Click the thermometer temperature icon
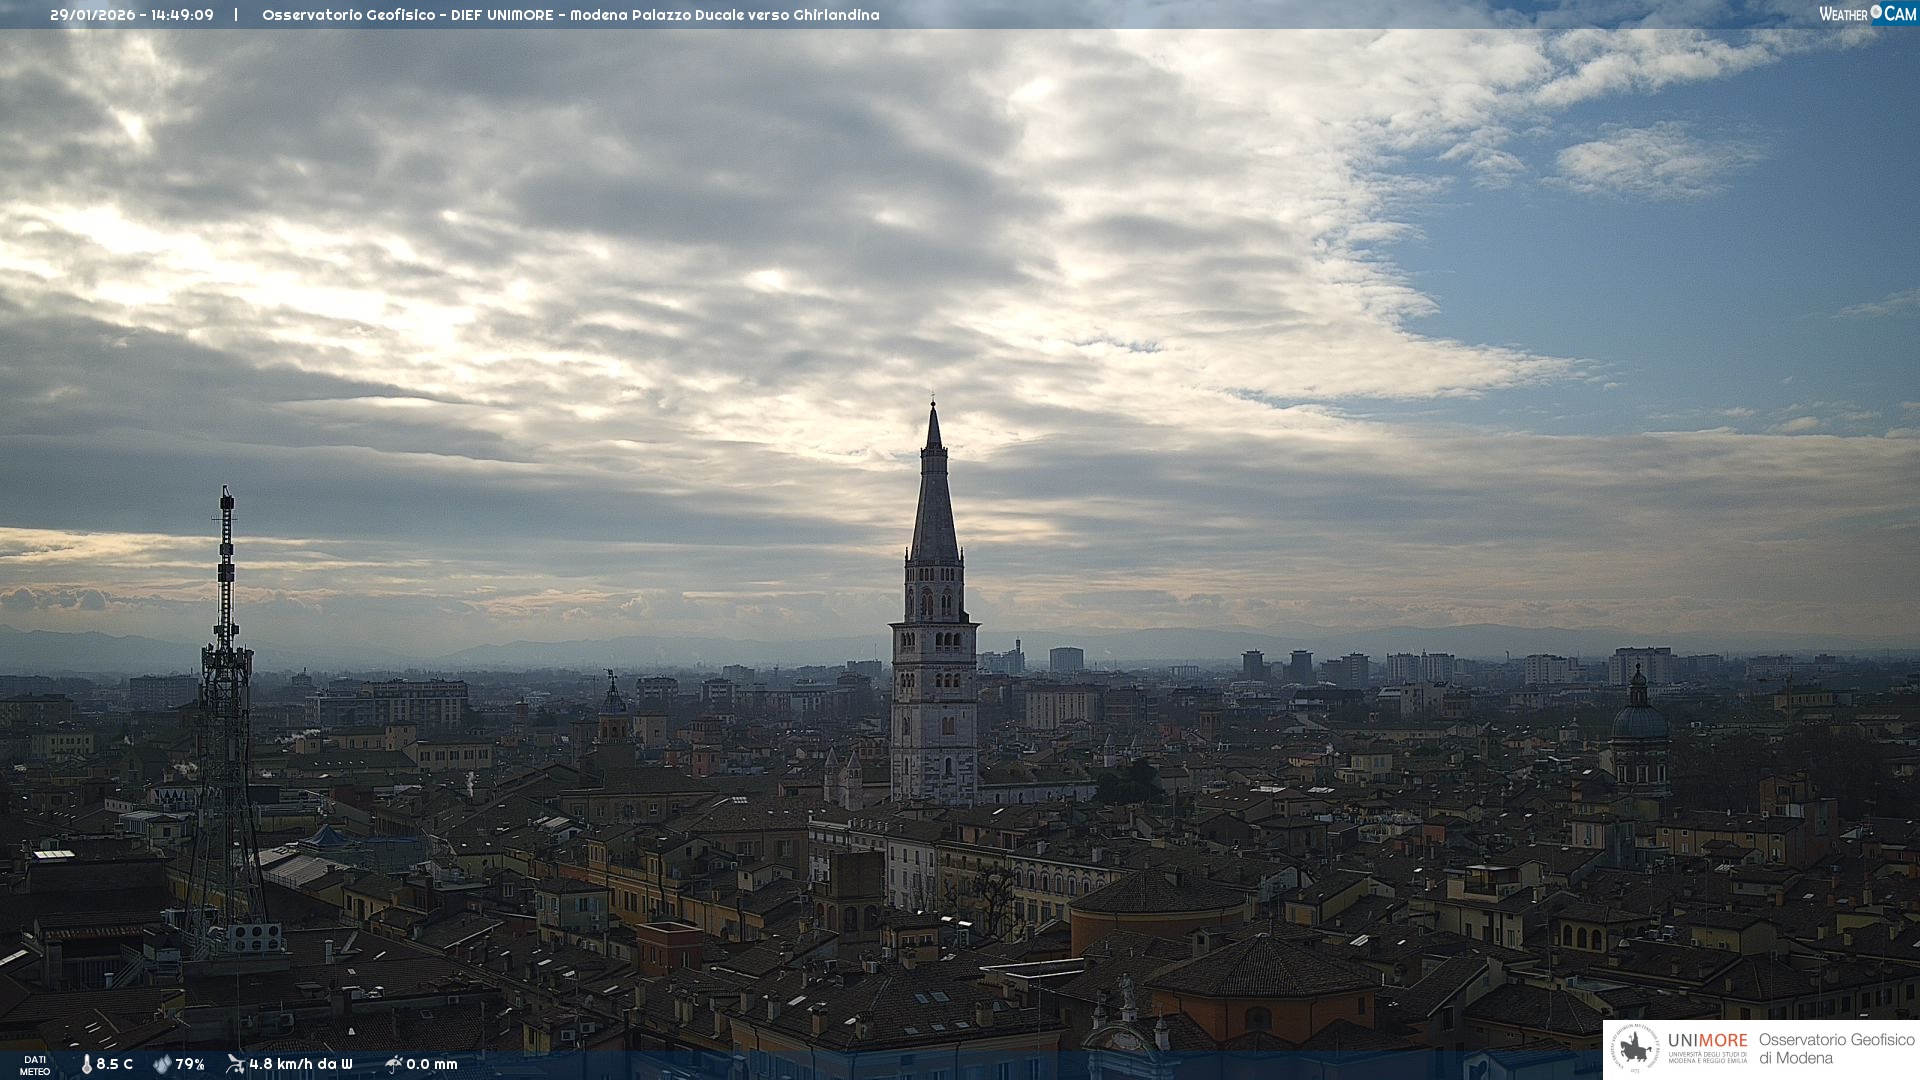Image resolution: width=1920 pixels, height=1080 pixels. [x=87, y=1064]
